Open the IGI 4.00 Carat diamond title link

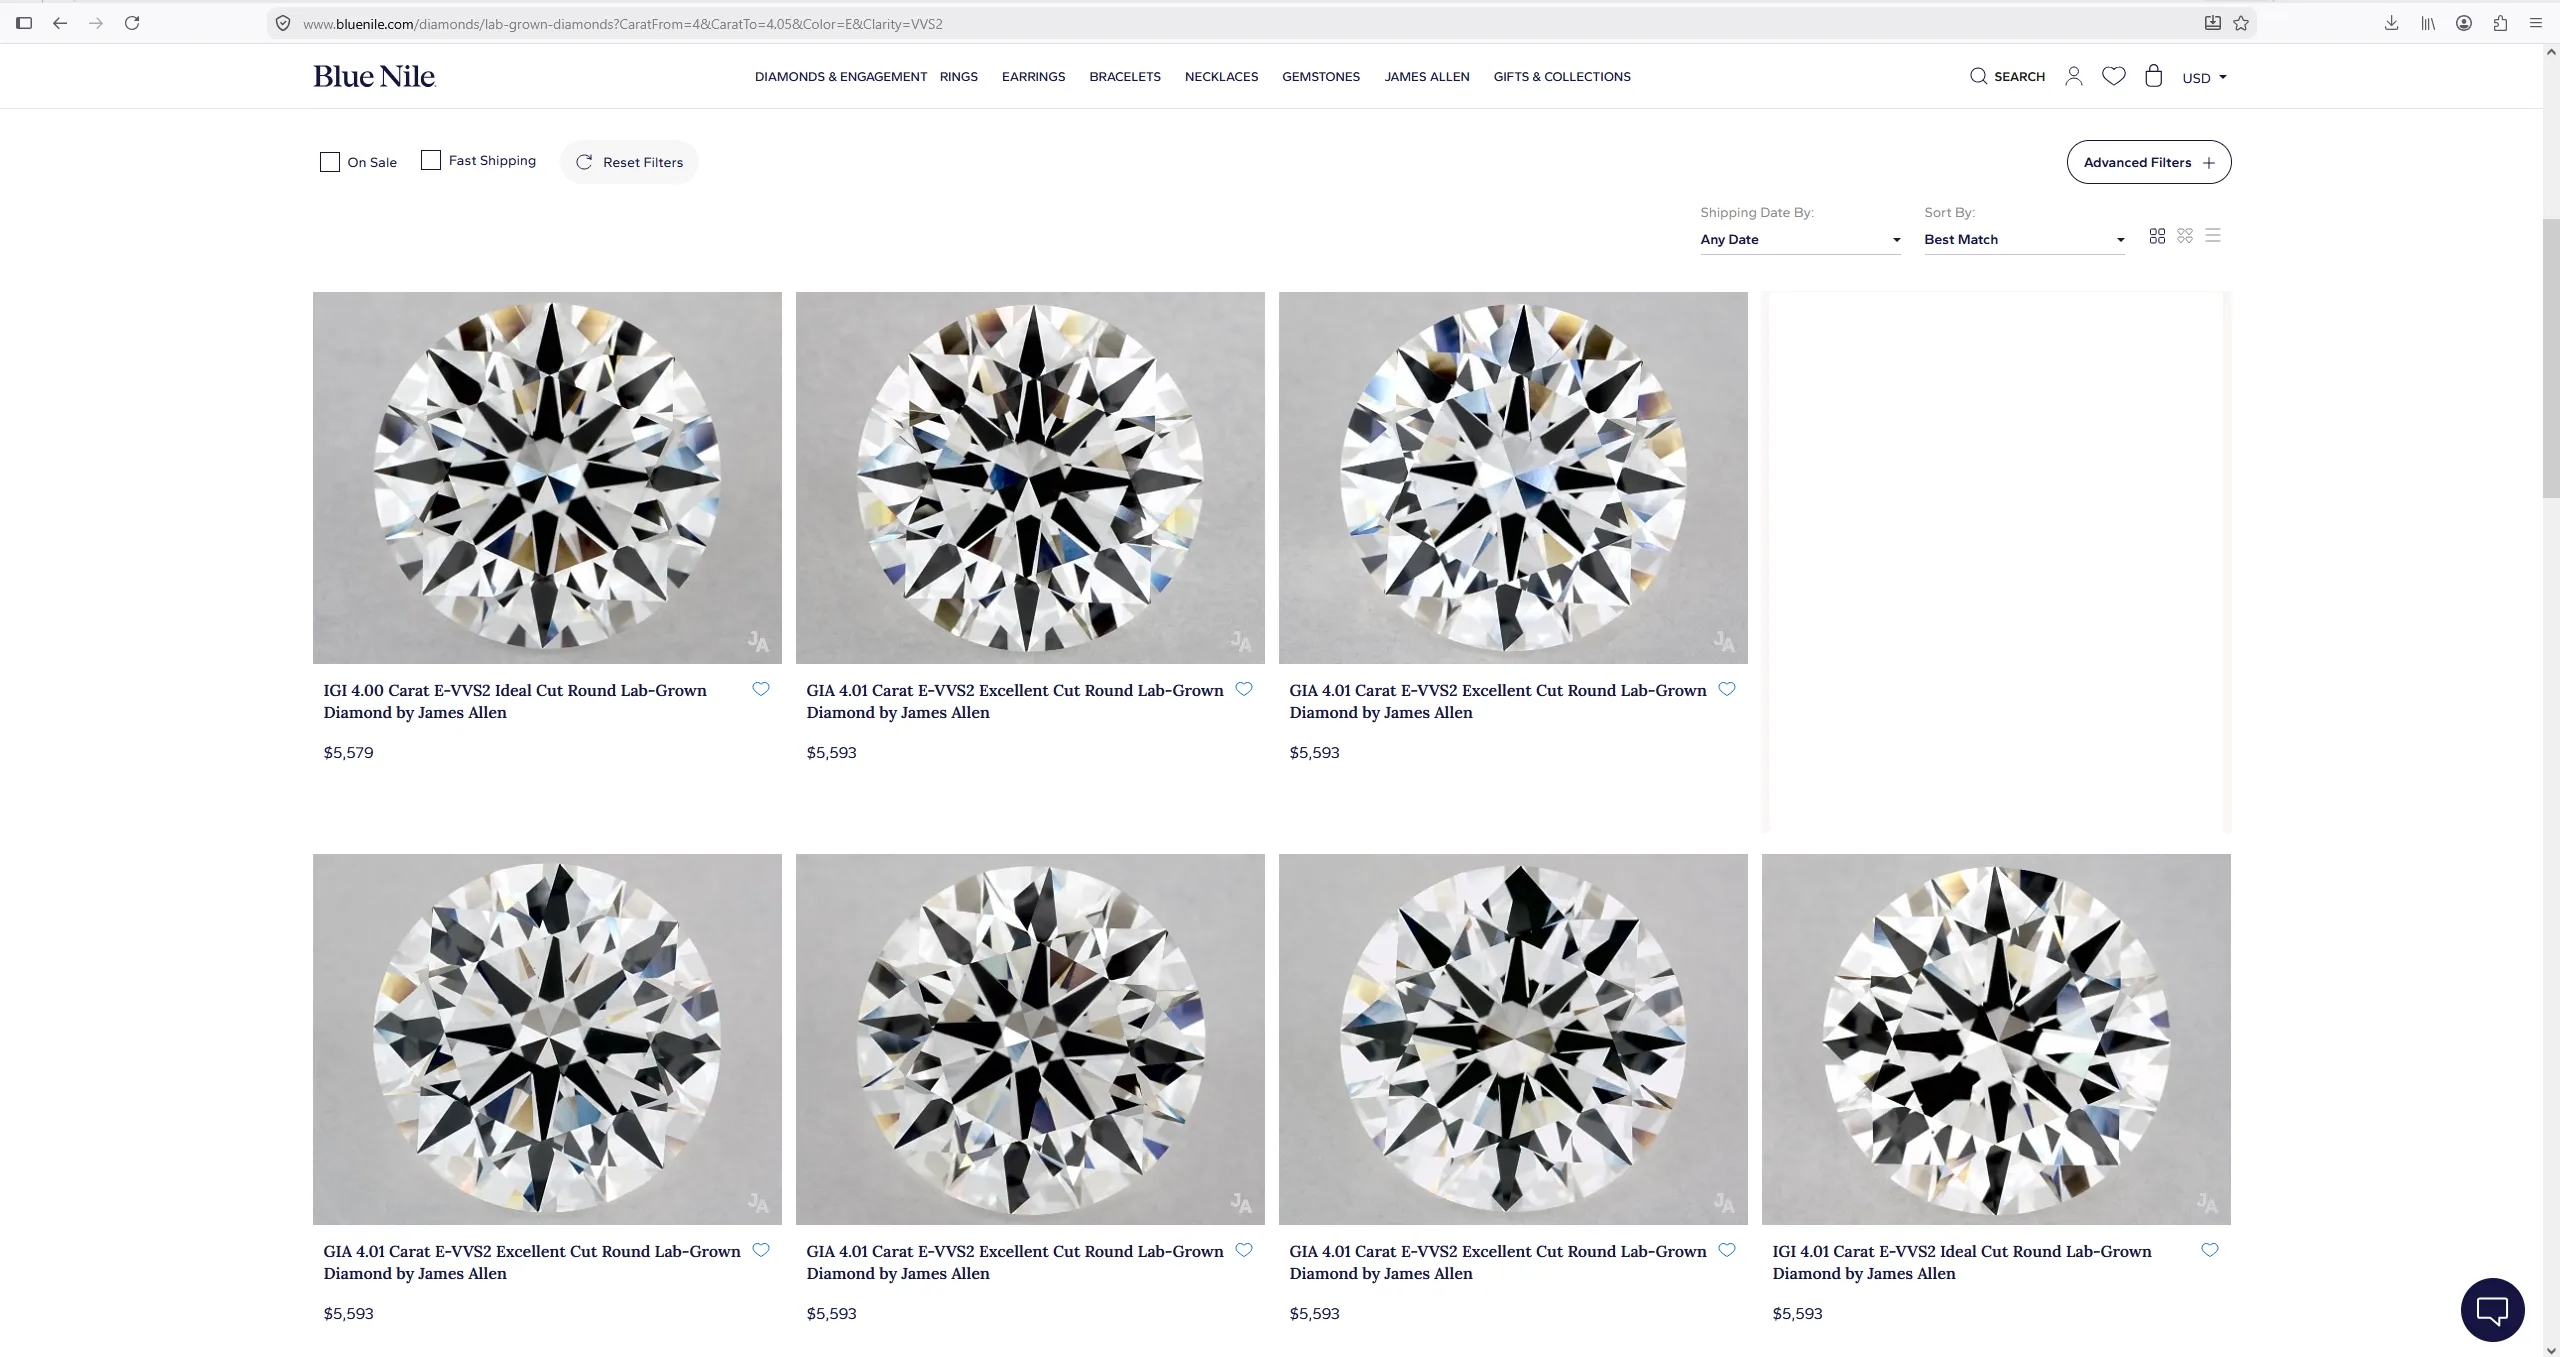(515, 701)
